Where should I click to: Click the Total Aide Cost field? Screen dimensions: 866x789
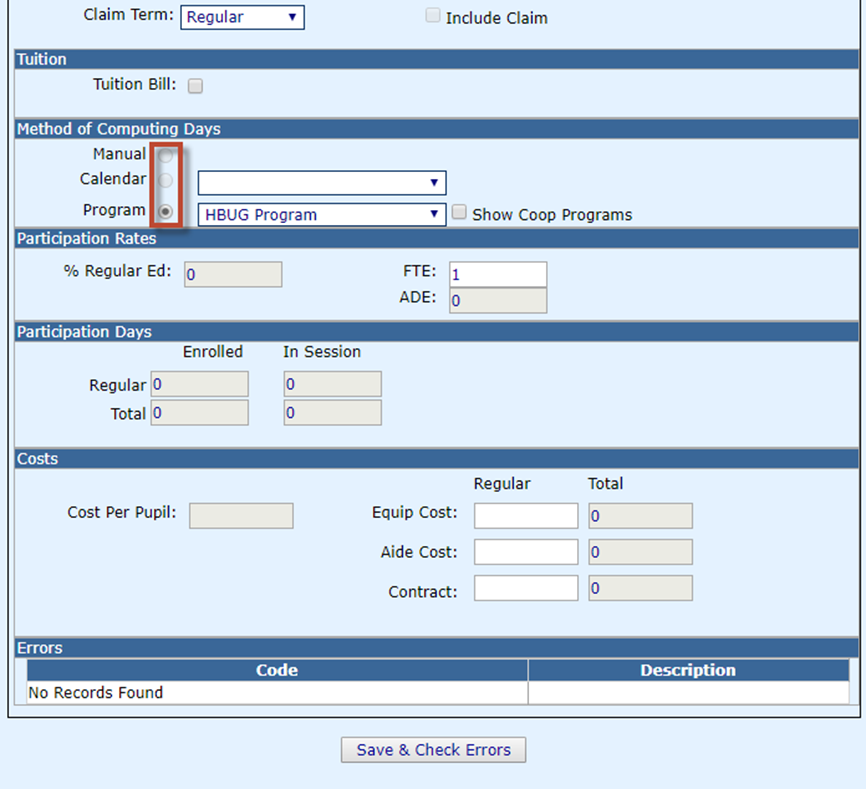point(640,552)
